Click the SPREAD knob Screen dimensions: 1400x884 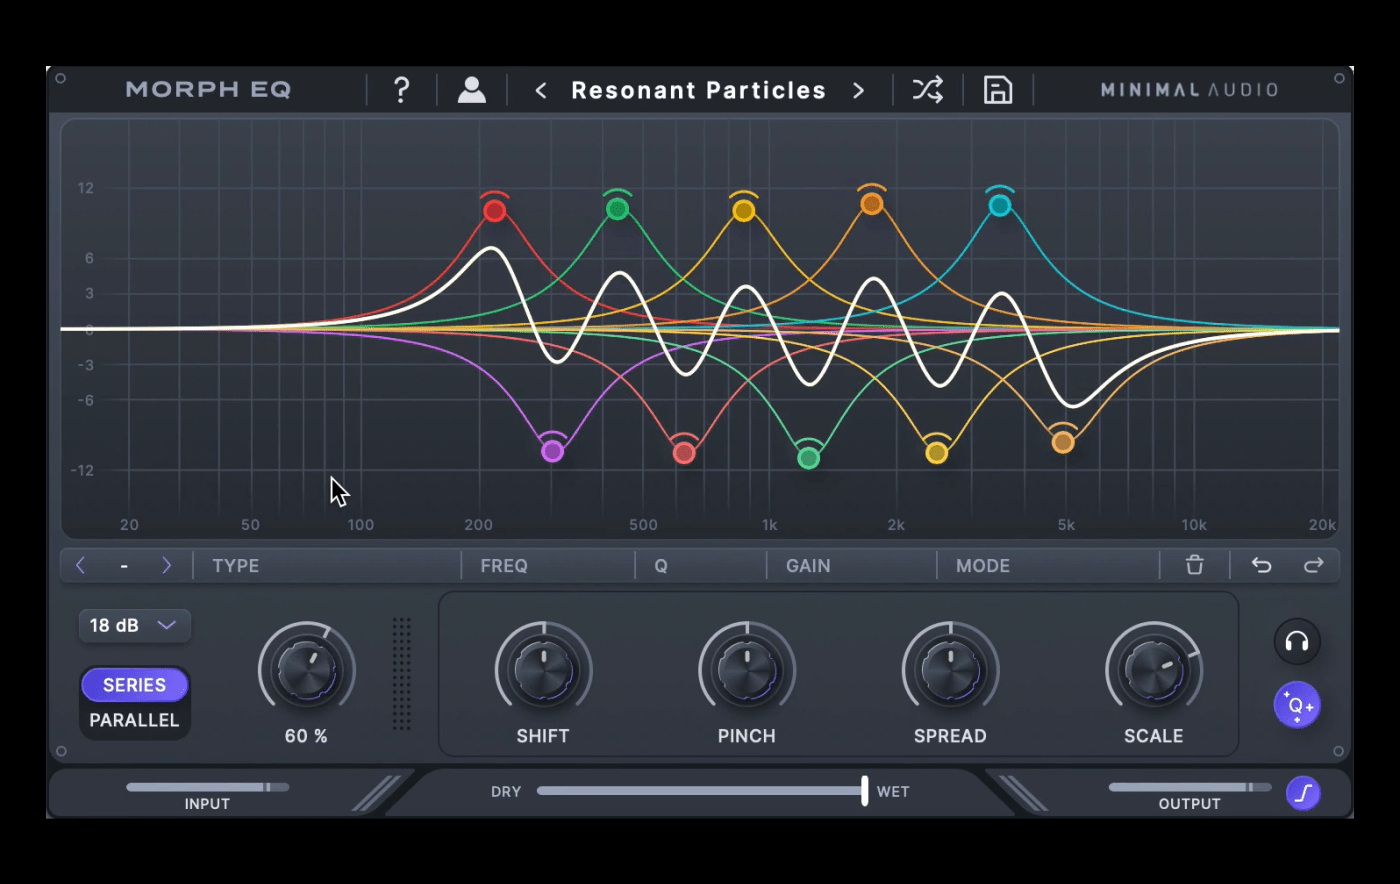click(950, 670)
